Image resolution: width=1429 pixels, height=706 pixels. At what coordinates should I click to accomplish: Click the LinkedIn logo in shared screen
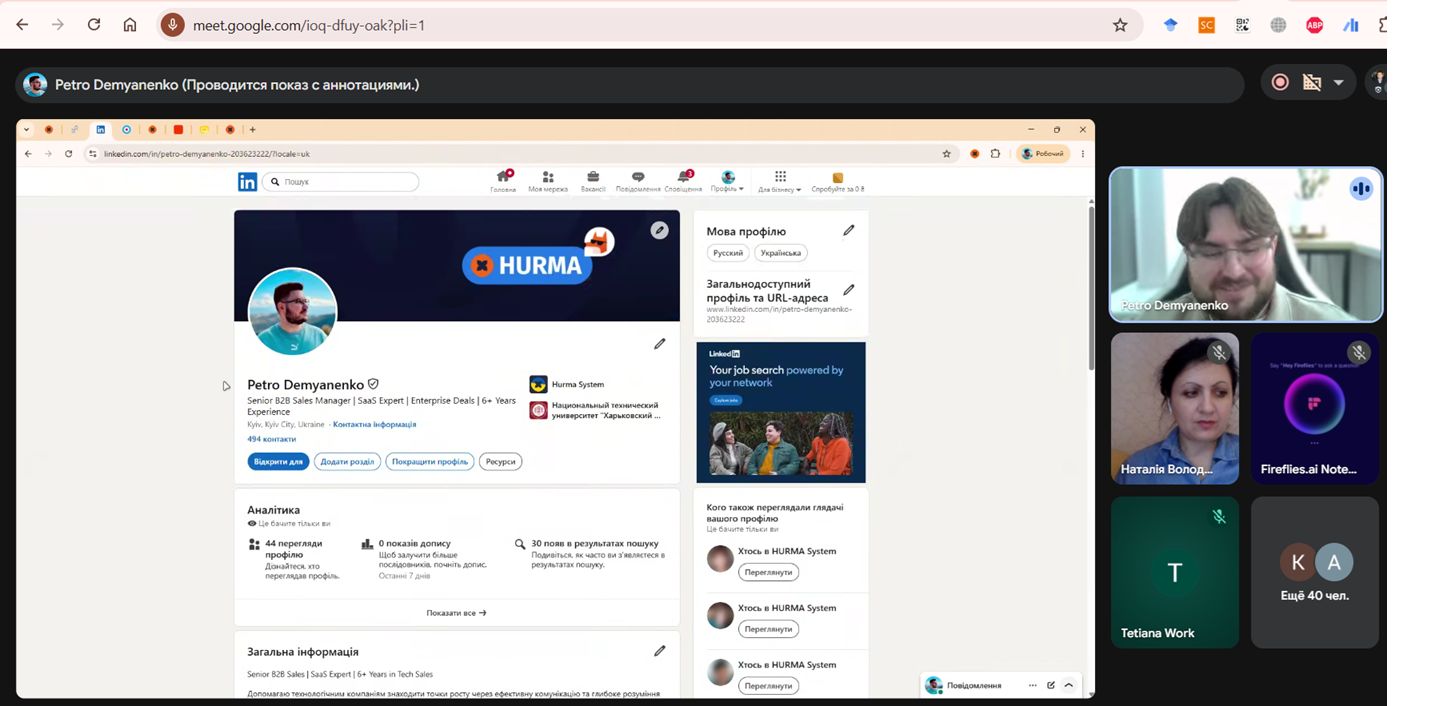(247, 182)
